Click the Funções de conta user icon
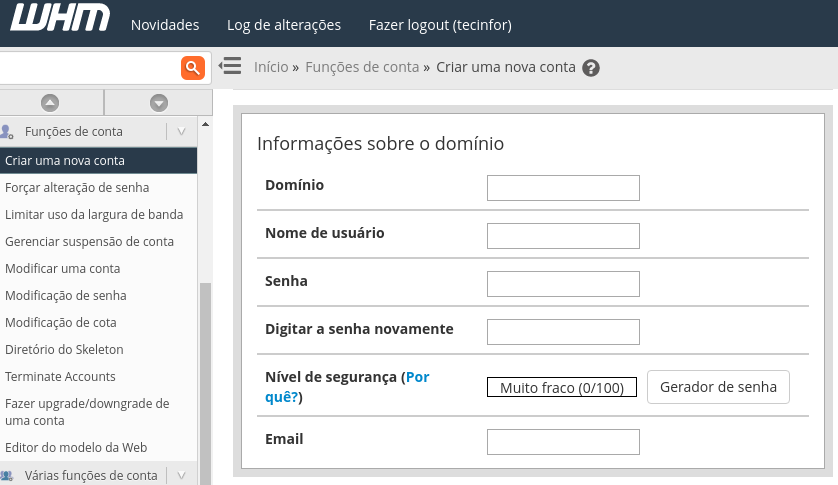The image size is (838, 485). pyautogui.click(x=7, y=132)
